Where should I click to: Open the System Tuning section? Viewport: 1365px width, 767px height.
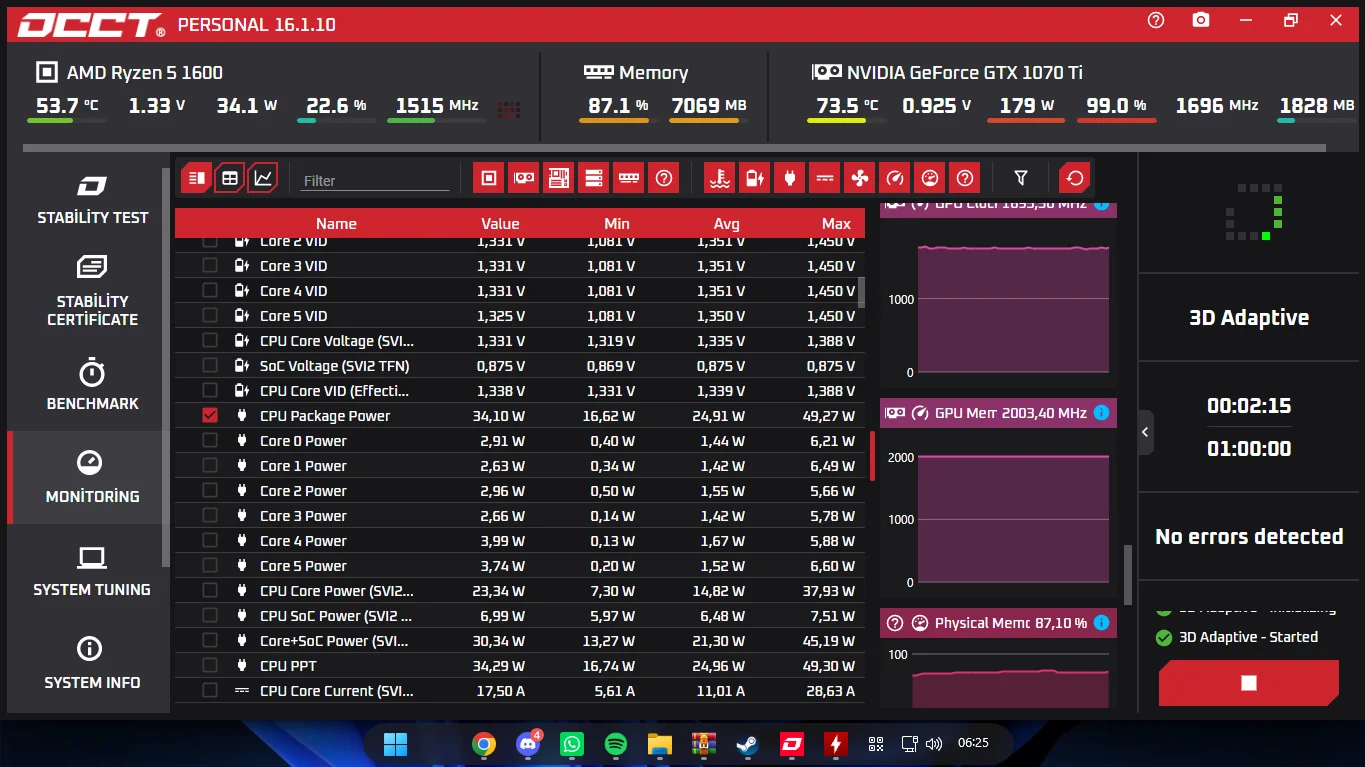pyautogui.click(x=92, y=572)
